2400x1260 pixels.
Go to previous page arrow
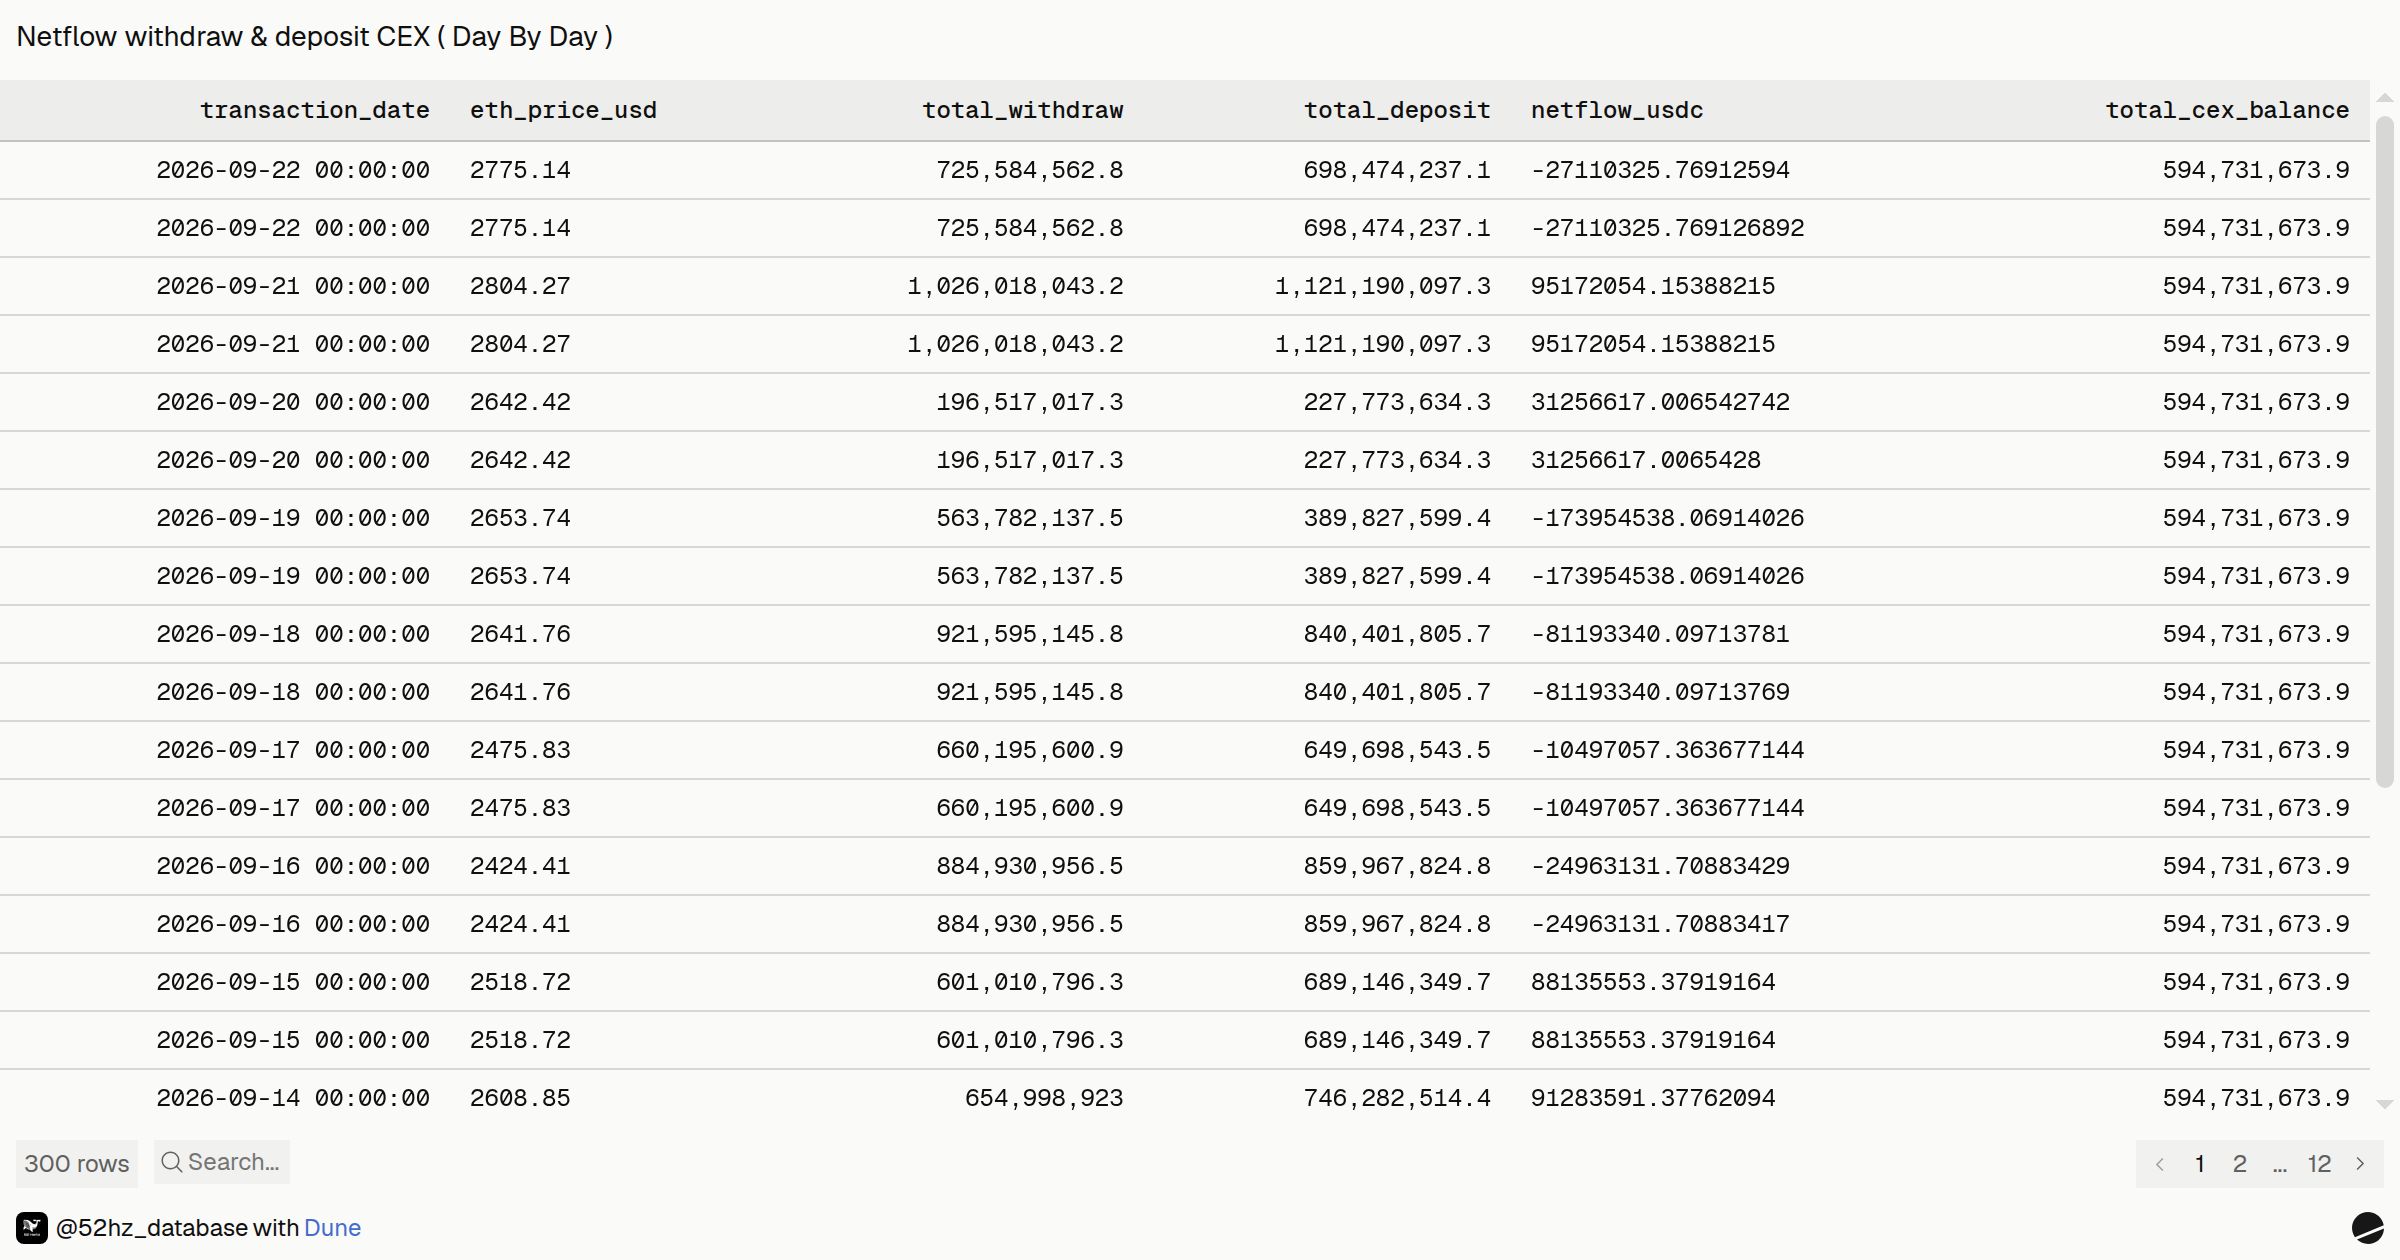(2160, 1164)
